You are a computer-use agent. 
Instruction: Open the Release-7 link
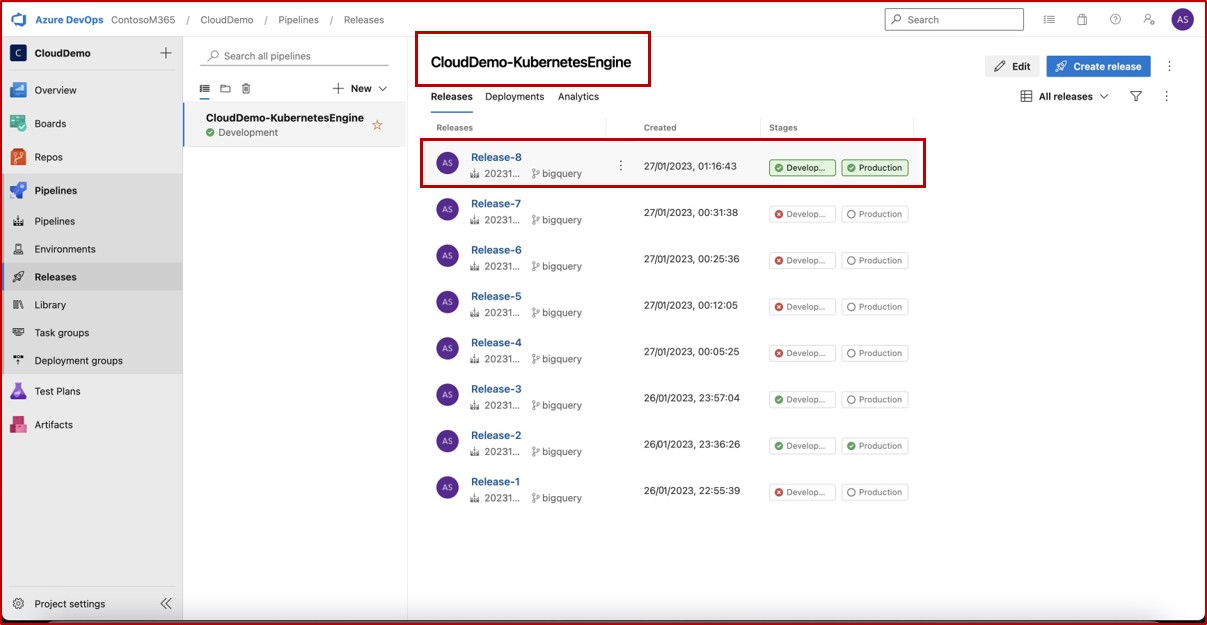495,203
